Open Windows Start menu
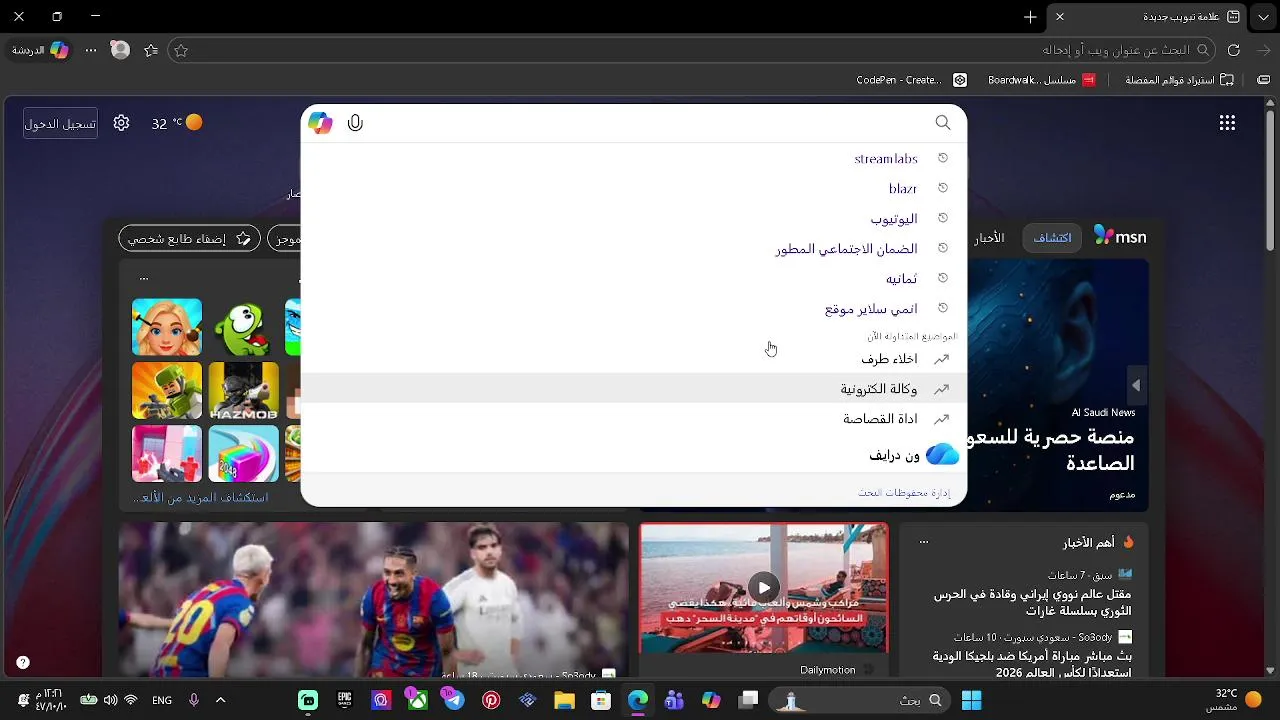The image size is (1280, 720). click(x=971, y=700)
